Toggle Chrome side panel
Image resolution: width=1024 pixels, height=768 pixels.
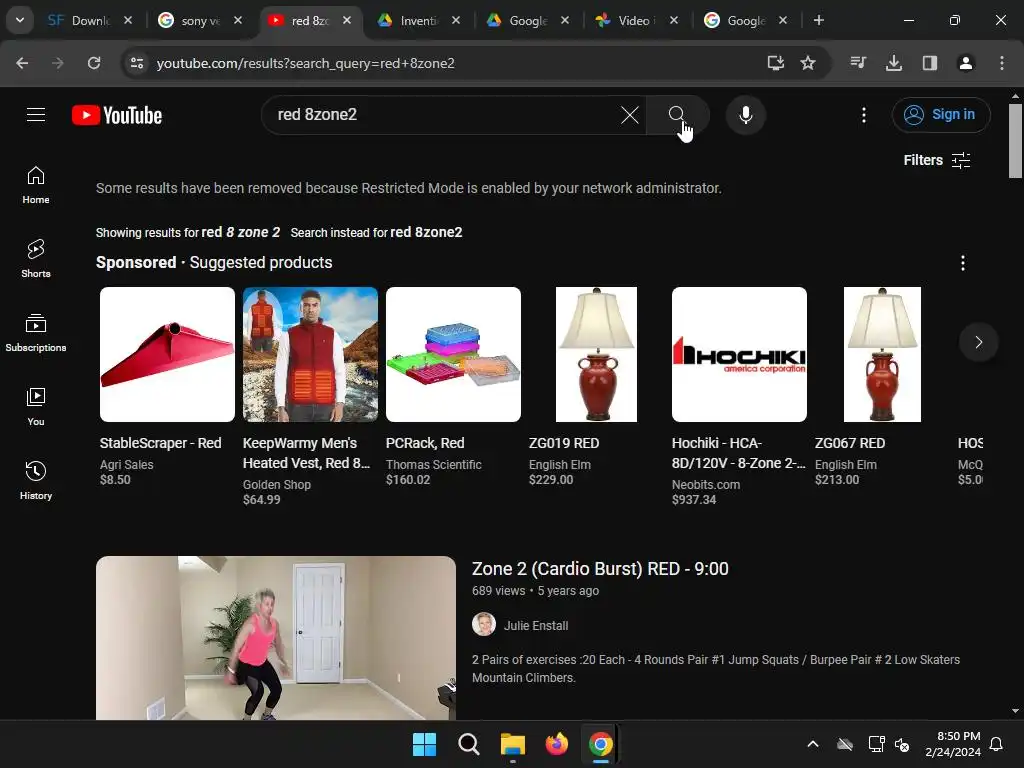coord(930,63)
